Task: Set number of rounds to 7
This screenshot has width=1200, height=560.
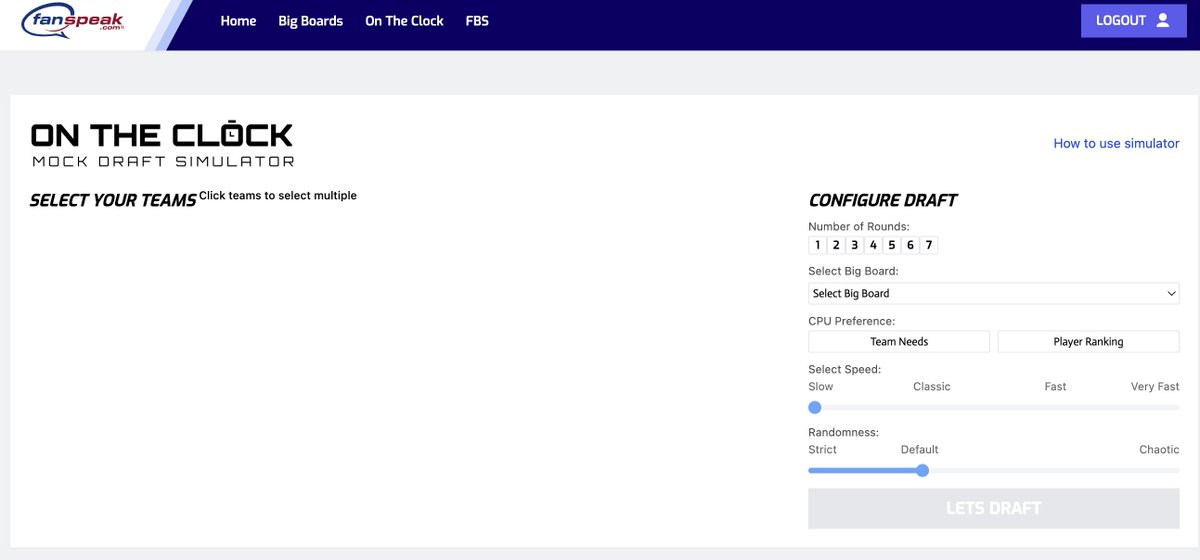Action: pos(929,245)
